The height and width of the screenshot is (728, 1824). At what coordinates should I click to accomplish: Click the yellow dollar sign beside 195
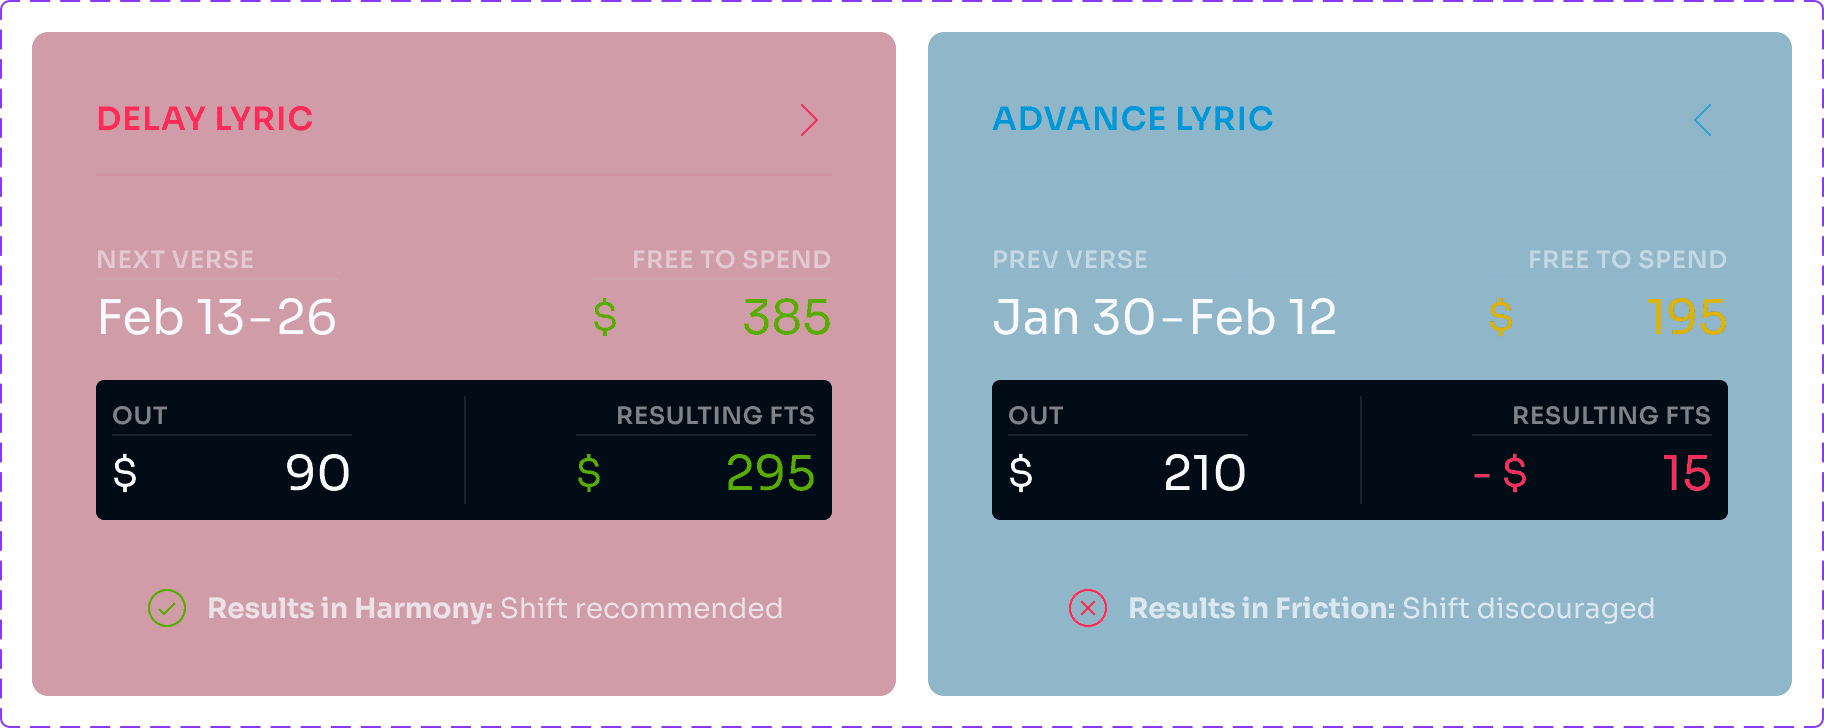pyautogui.click(x=1501, y=318)
